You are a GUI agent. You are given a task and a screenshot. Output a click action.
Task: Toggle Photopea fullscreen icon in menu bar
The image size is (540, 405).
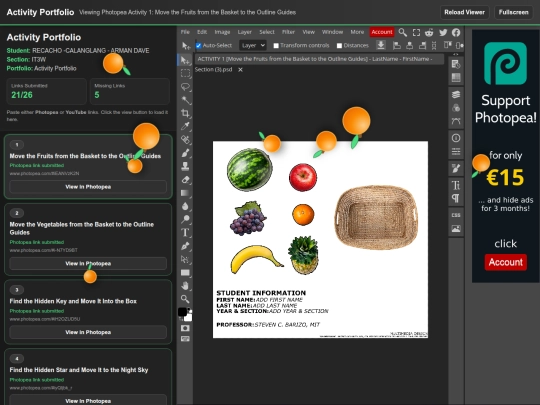[x=416, y=32]
